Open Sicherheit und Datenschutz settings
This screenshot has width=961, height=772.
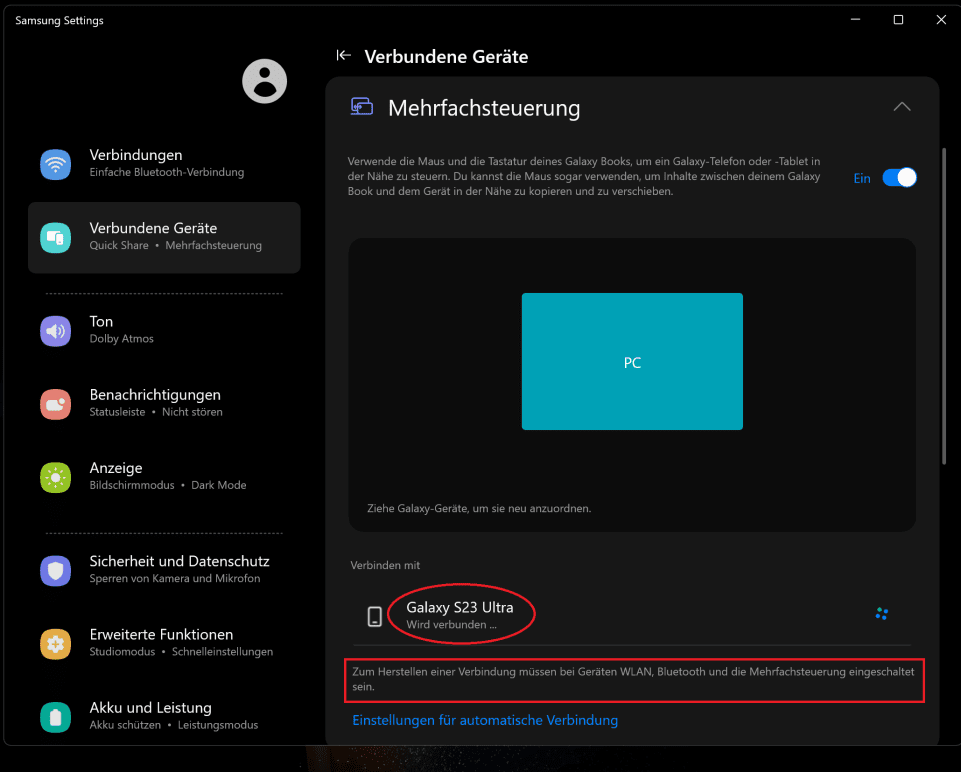[x=164, y=570]
